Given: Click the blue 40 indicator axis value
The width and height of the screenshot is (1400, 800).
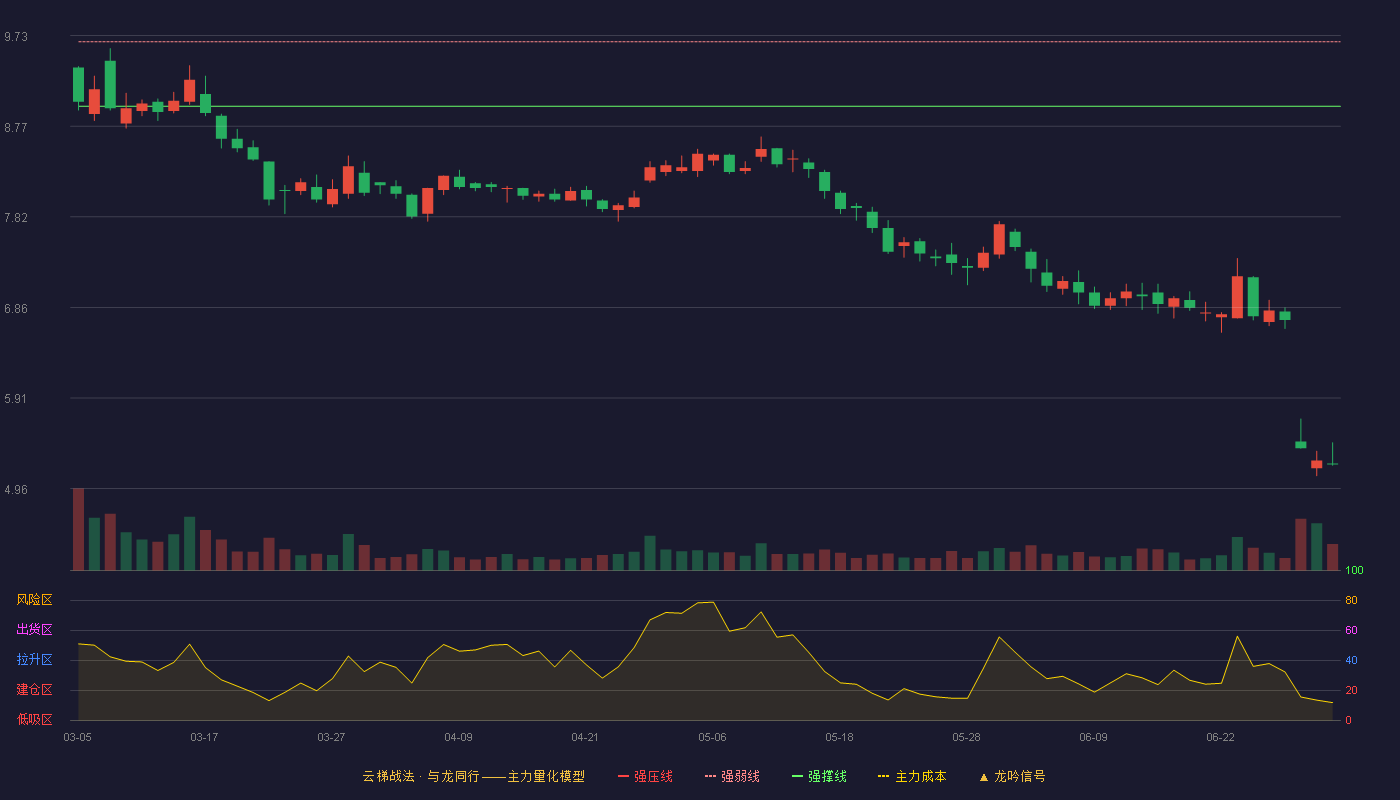Looking at the screenshot, I should tap(1351, 660).
